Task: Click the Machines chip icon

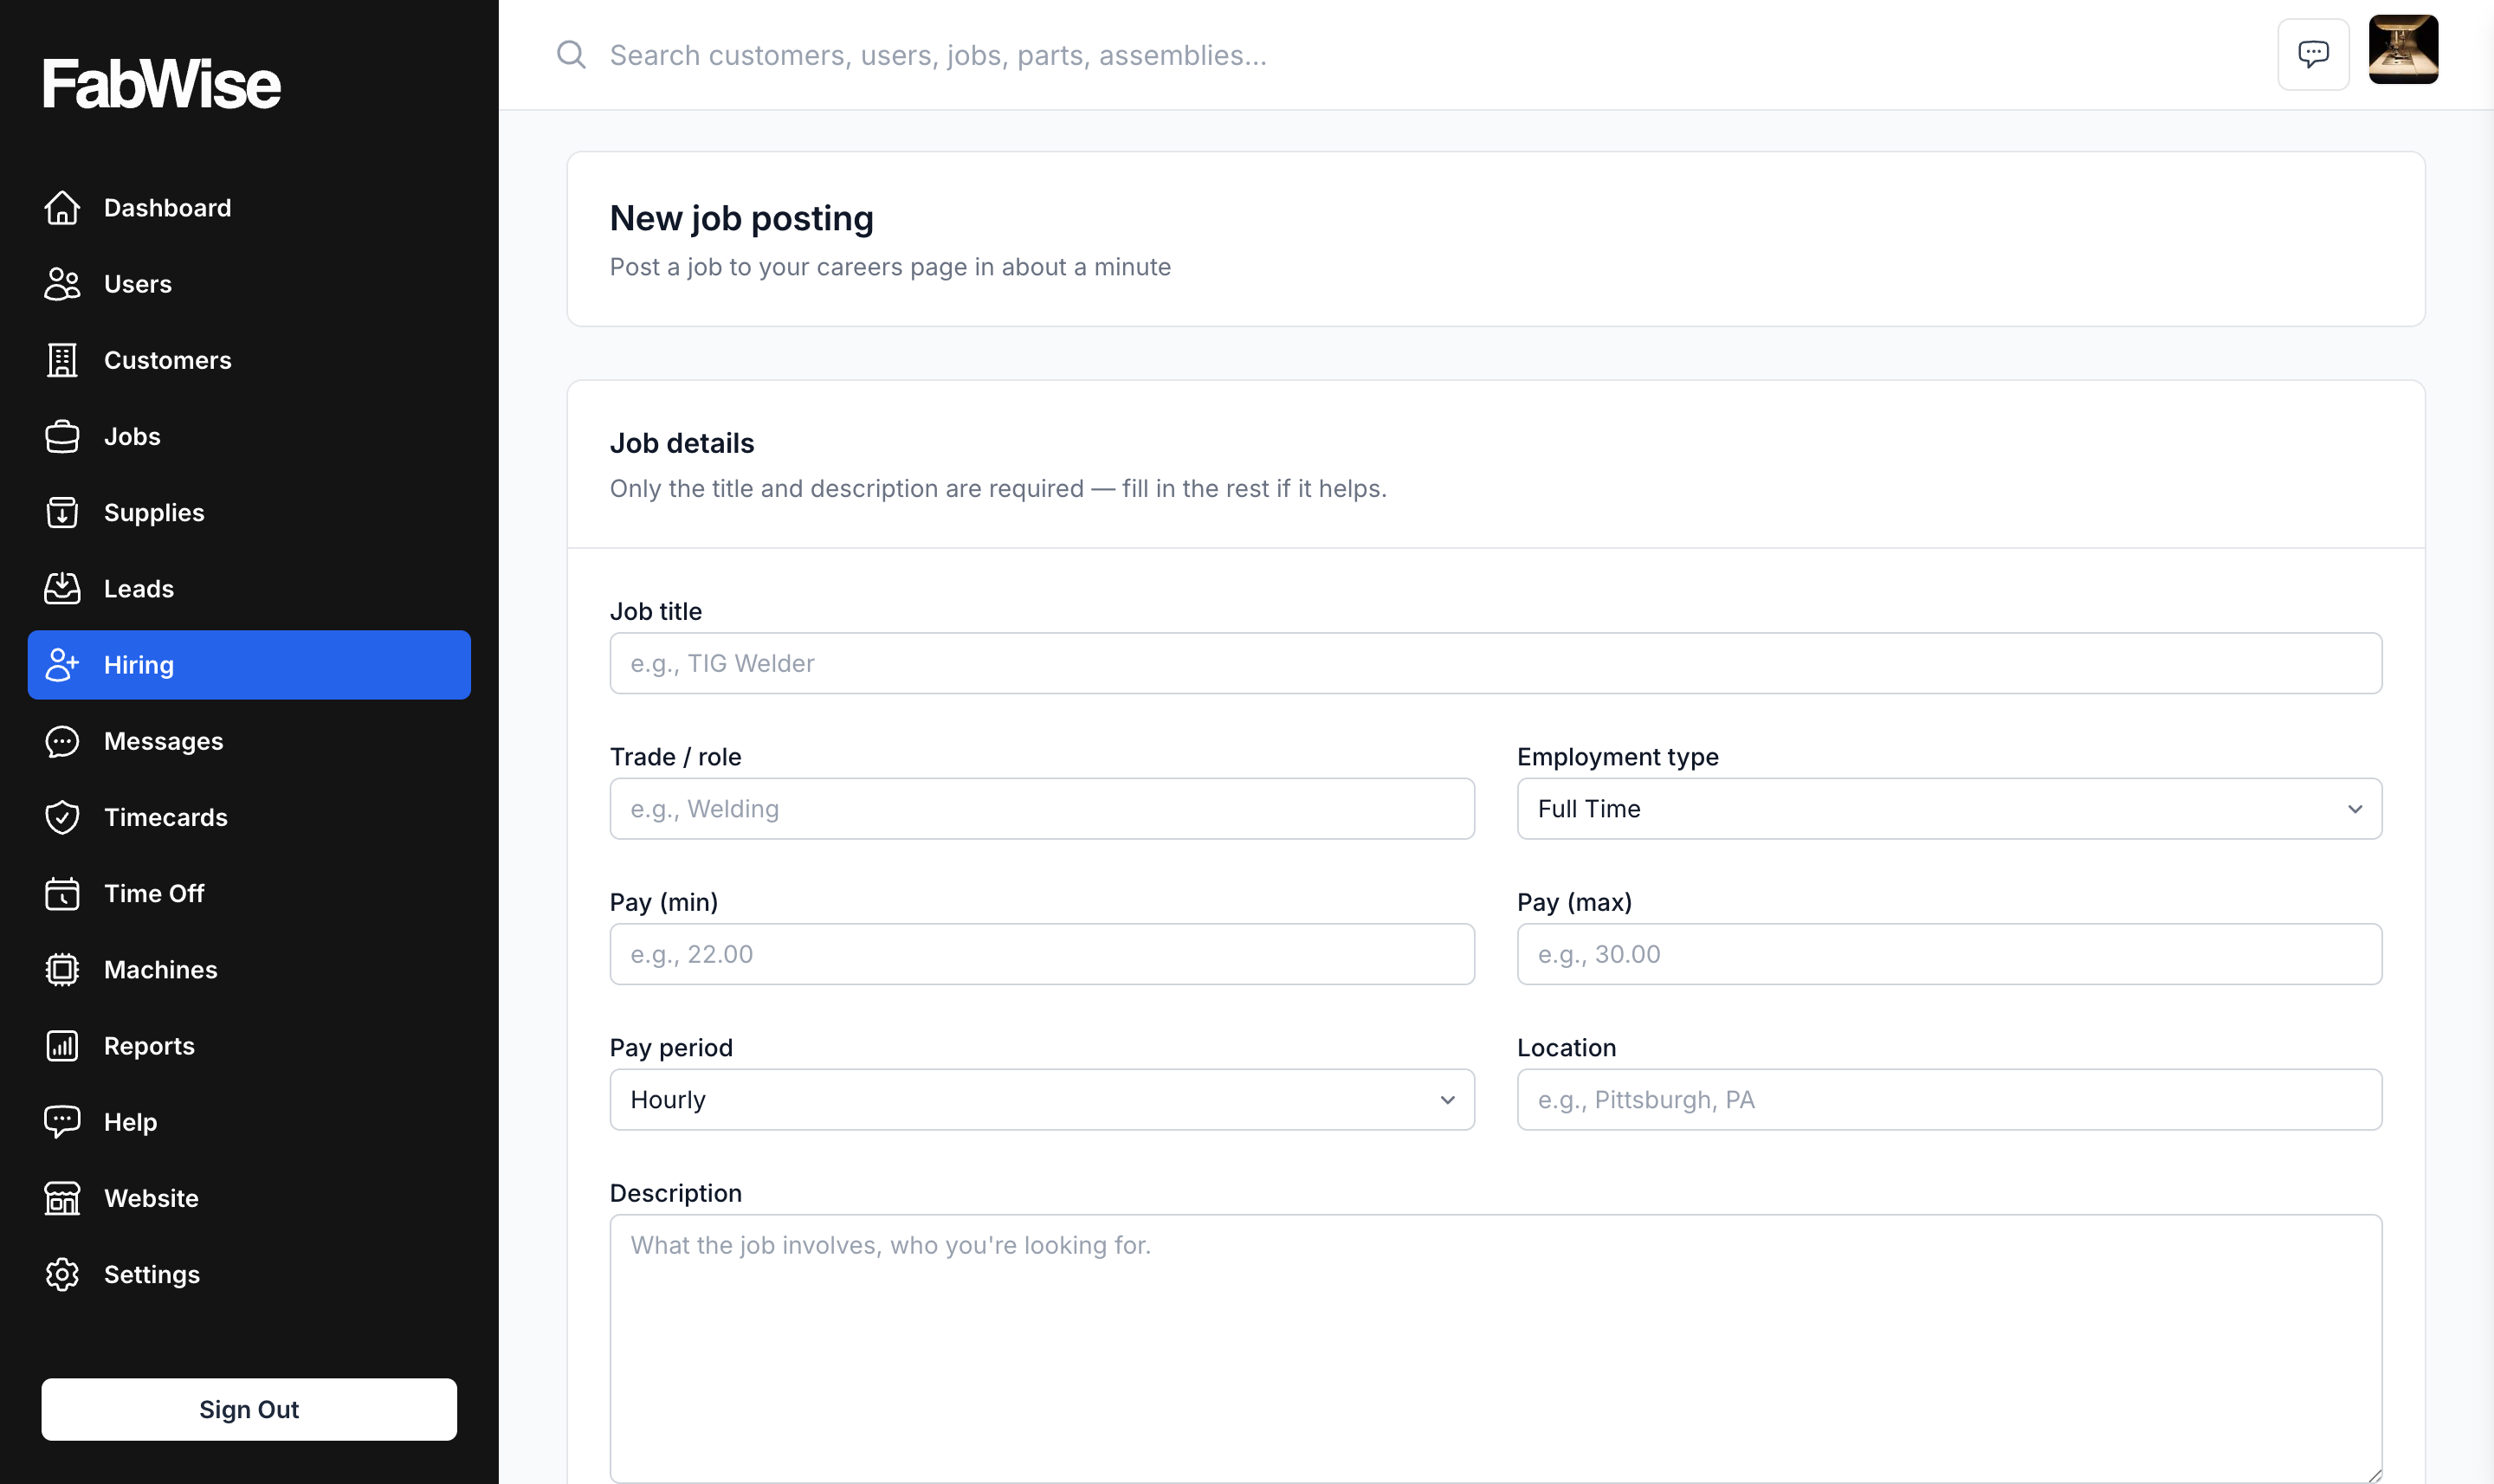Action: pyautogui.click(x=62, y=970)
